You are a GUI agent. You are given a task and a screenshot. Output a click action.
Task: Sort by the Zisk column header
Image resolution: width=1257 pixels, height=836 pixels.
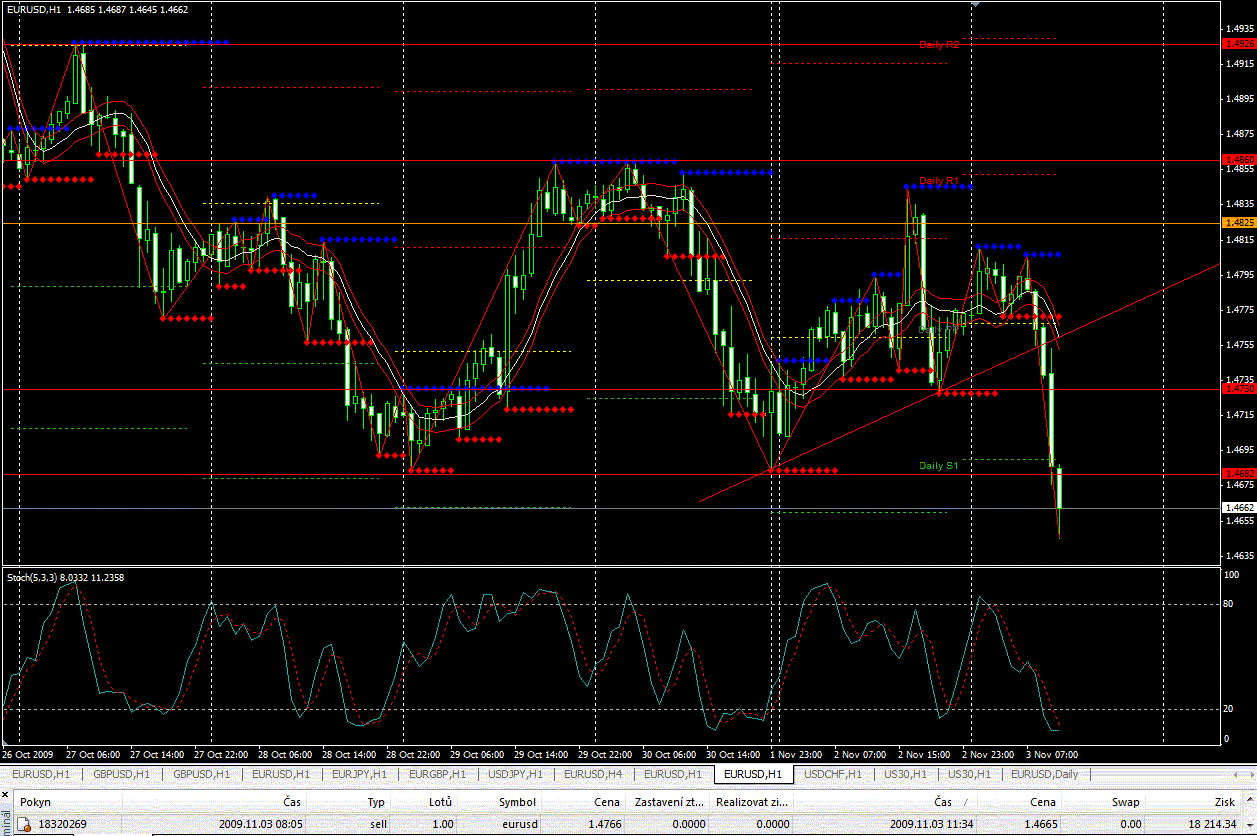coord(1224,802)
